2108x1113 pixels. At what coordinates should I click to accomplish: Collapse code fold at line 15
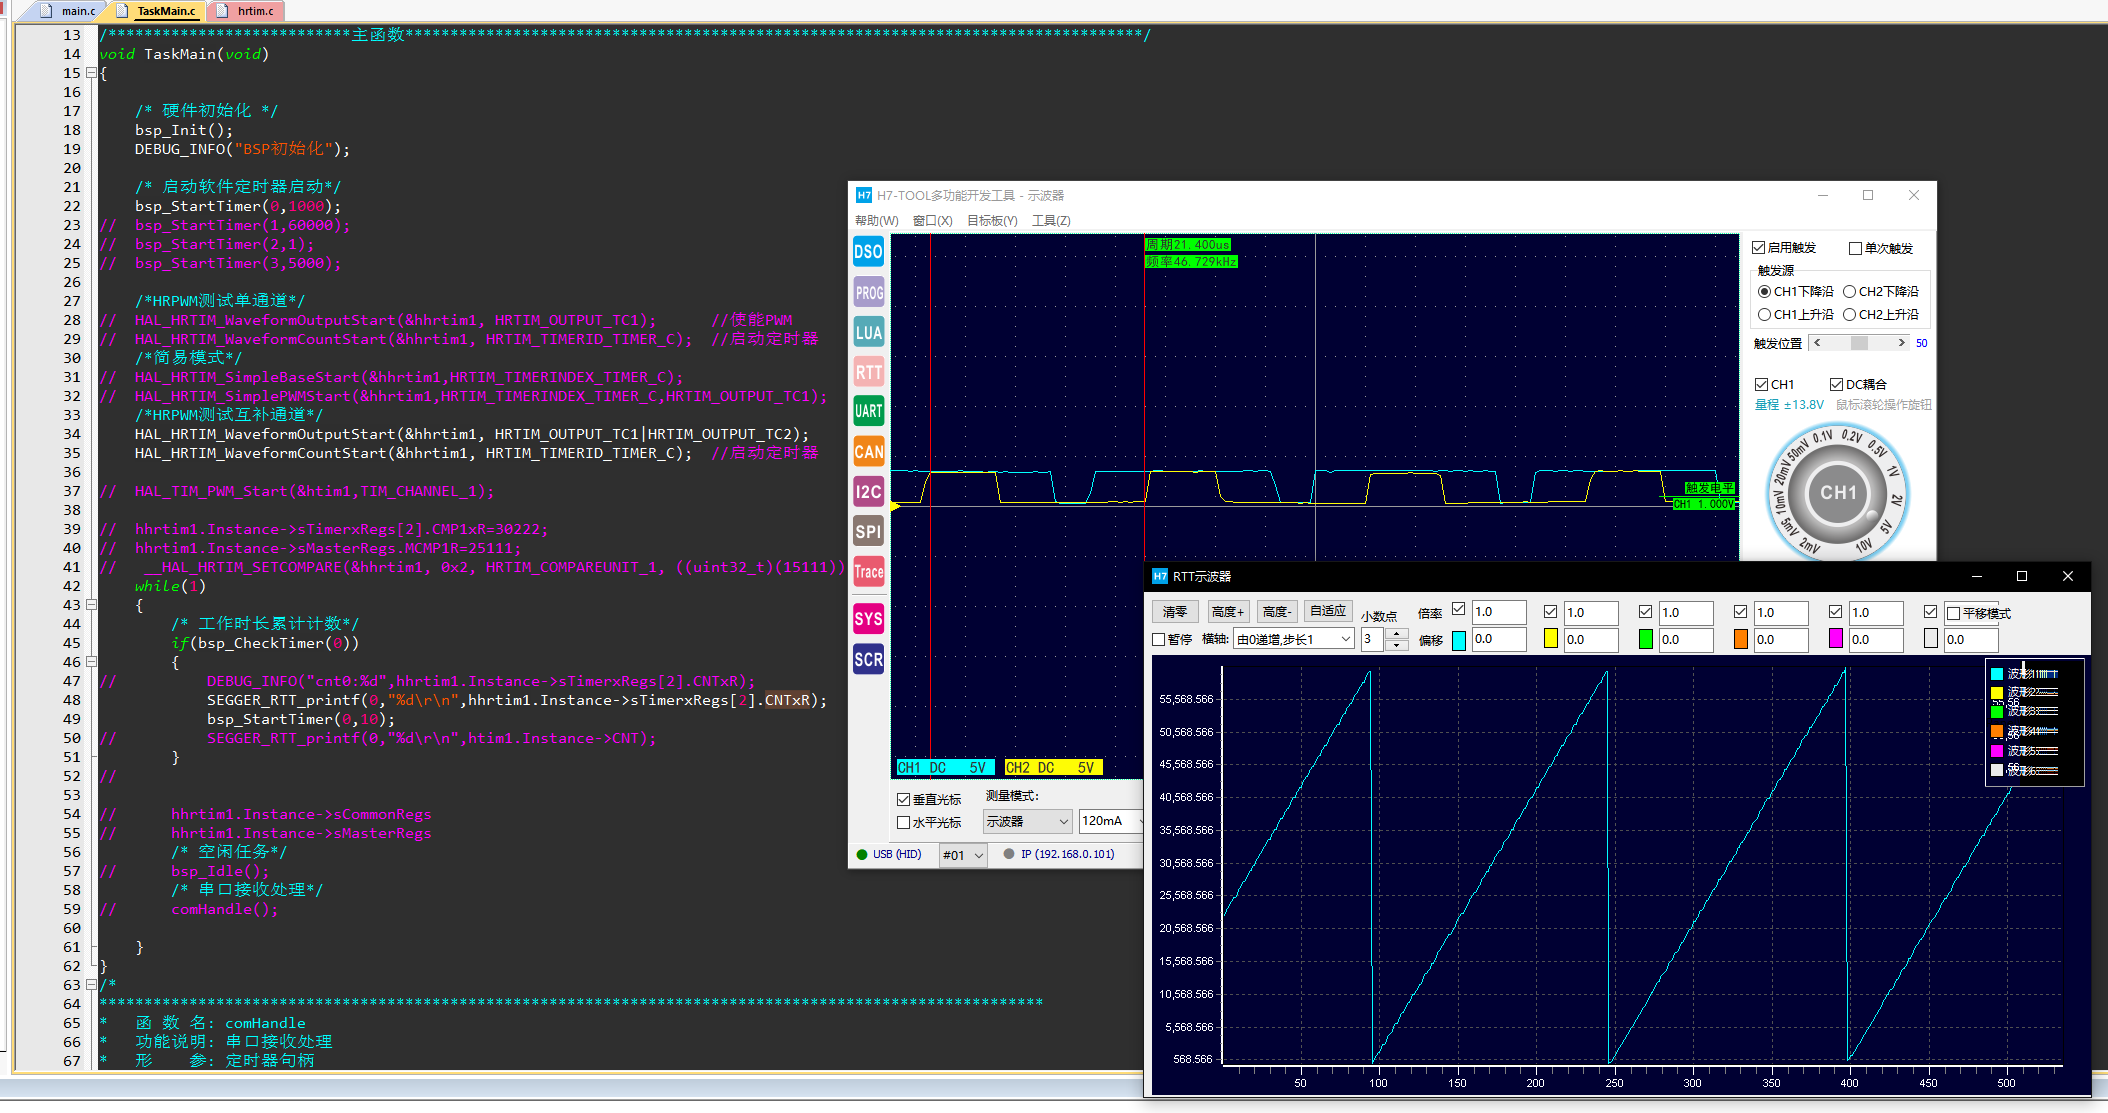[x=91, y=73]
